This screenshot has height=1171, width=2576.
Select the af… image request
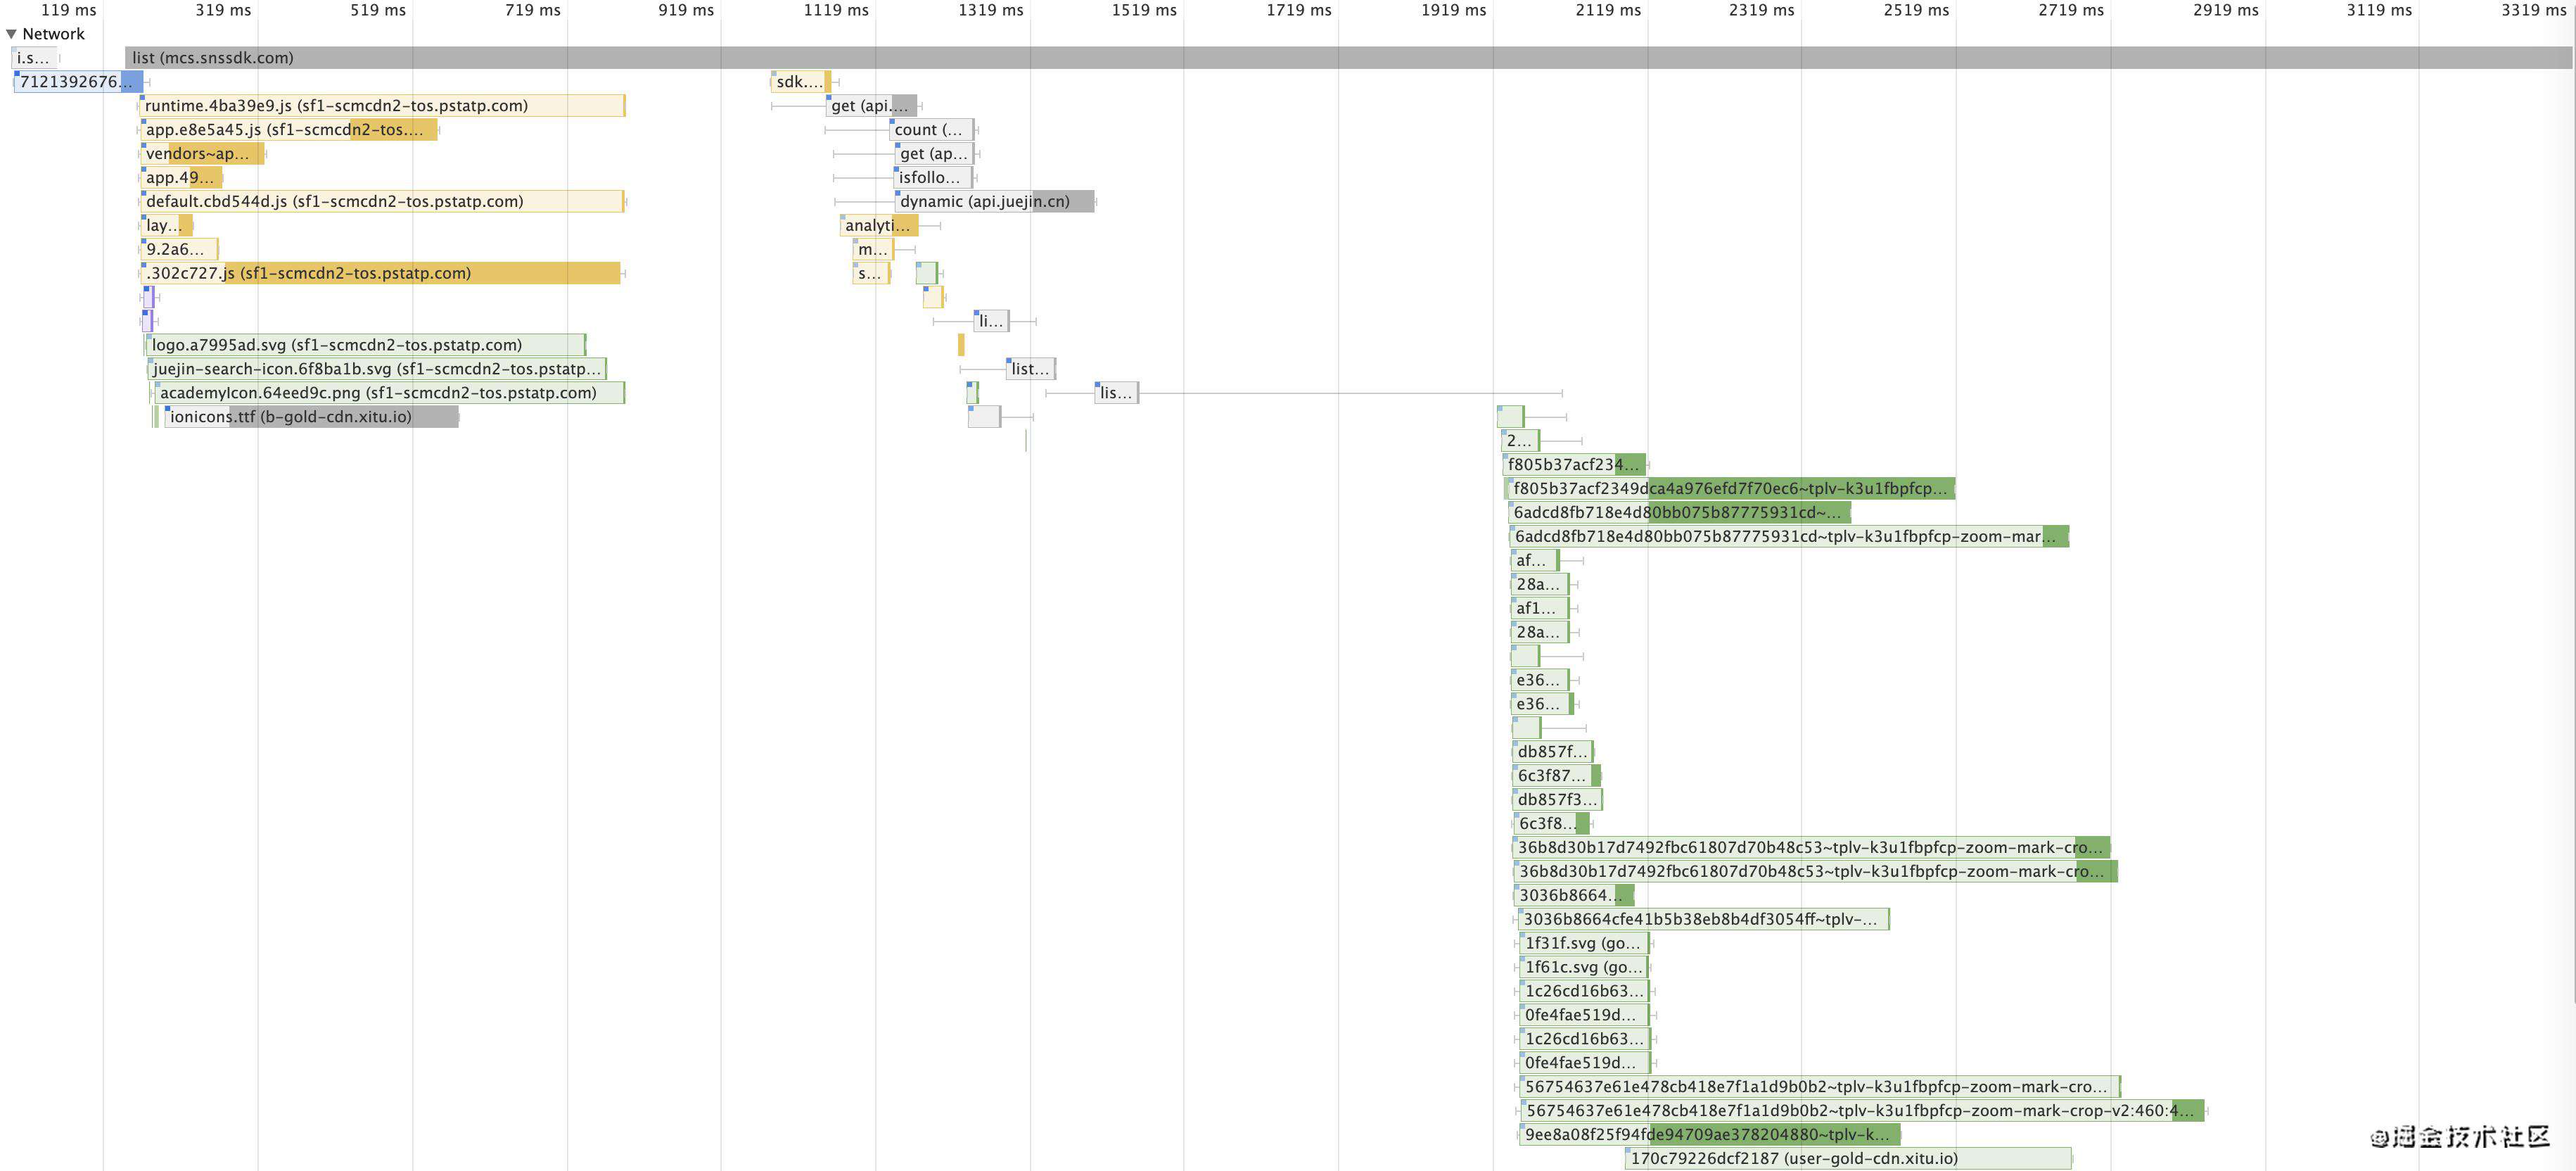pyautogui.click(x=1535, y=561)
